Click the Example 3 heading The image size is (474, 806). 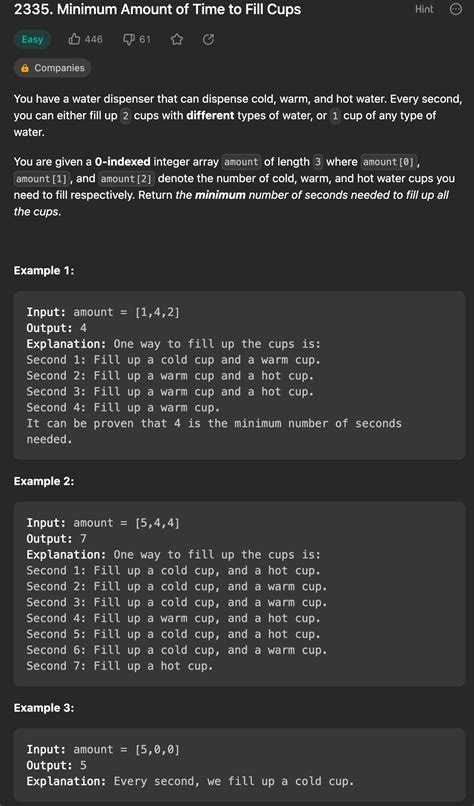point(44,708)
